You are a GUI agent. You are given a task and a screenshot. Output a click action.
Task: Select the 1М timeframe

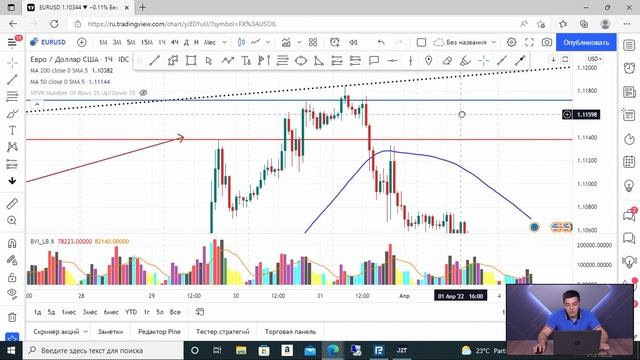pyautogui.click(x=103, y=42)
